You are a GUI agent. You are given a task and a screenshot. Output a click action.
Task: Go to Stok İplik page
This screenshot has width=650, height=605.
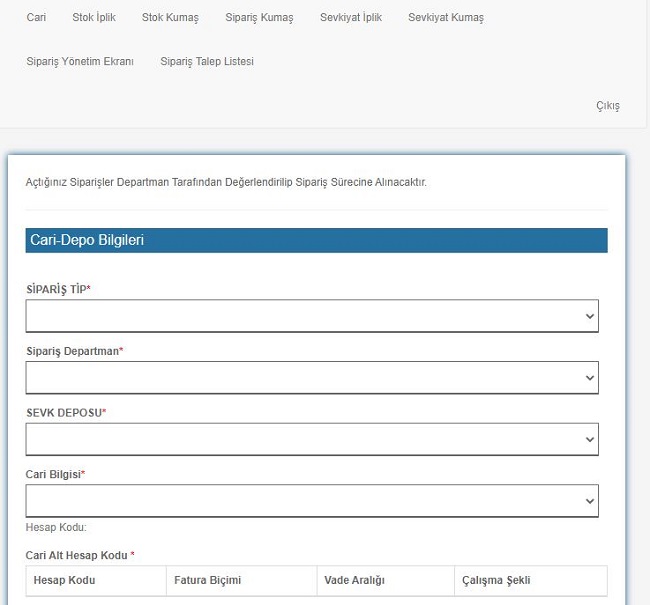pyautogui.click(x=94, y=17)
